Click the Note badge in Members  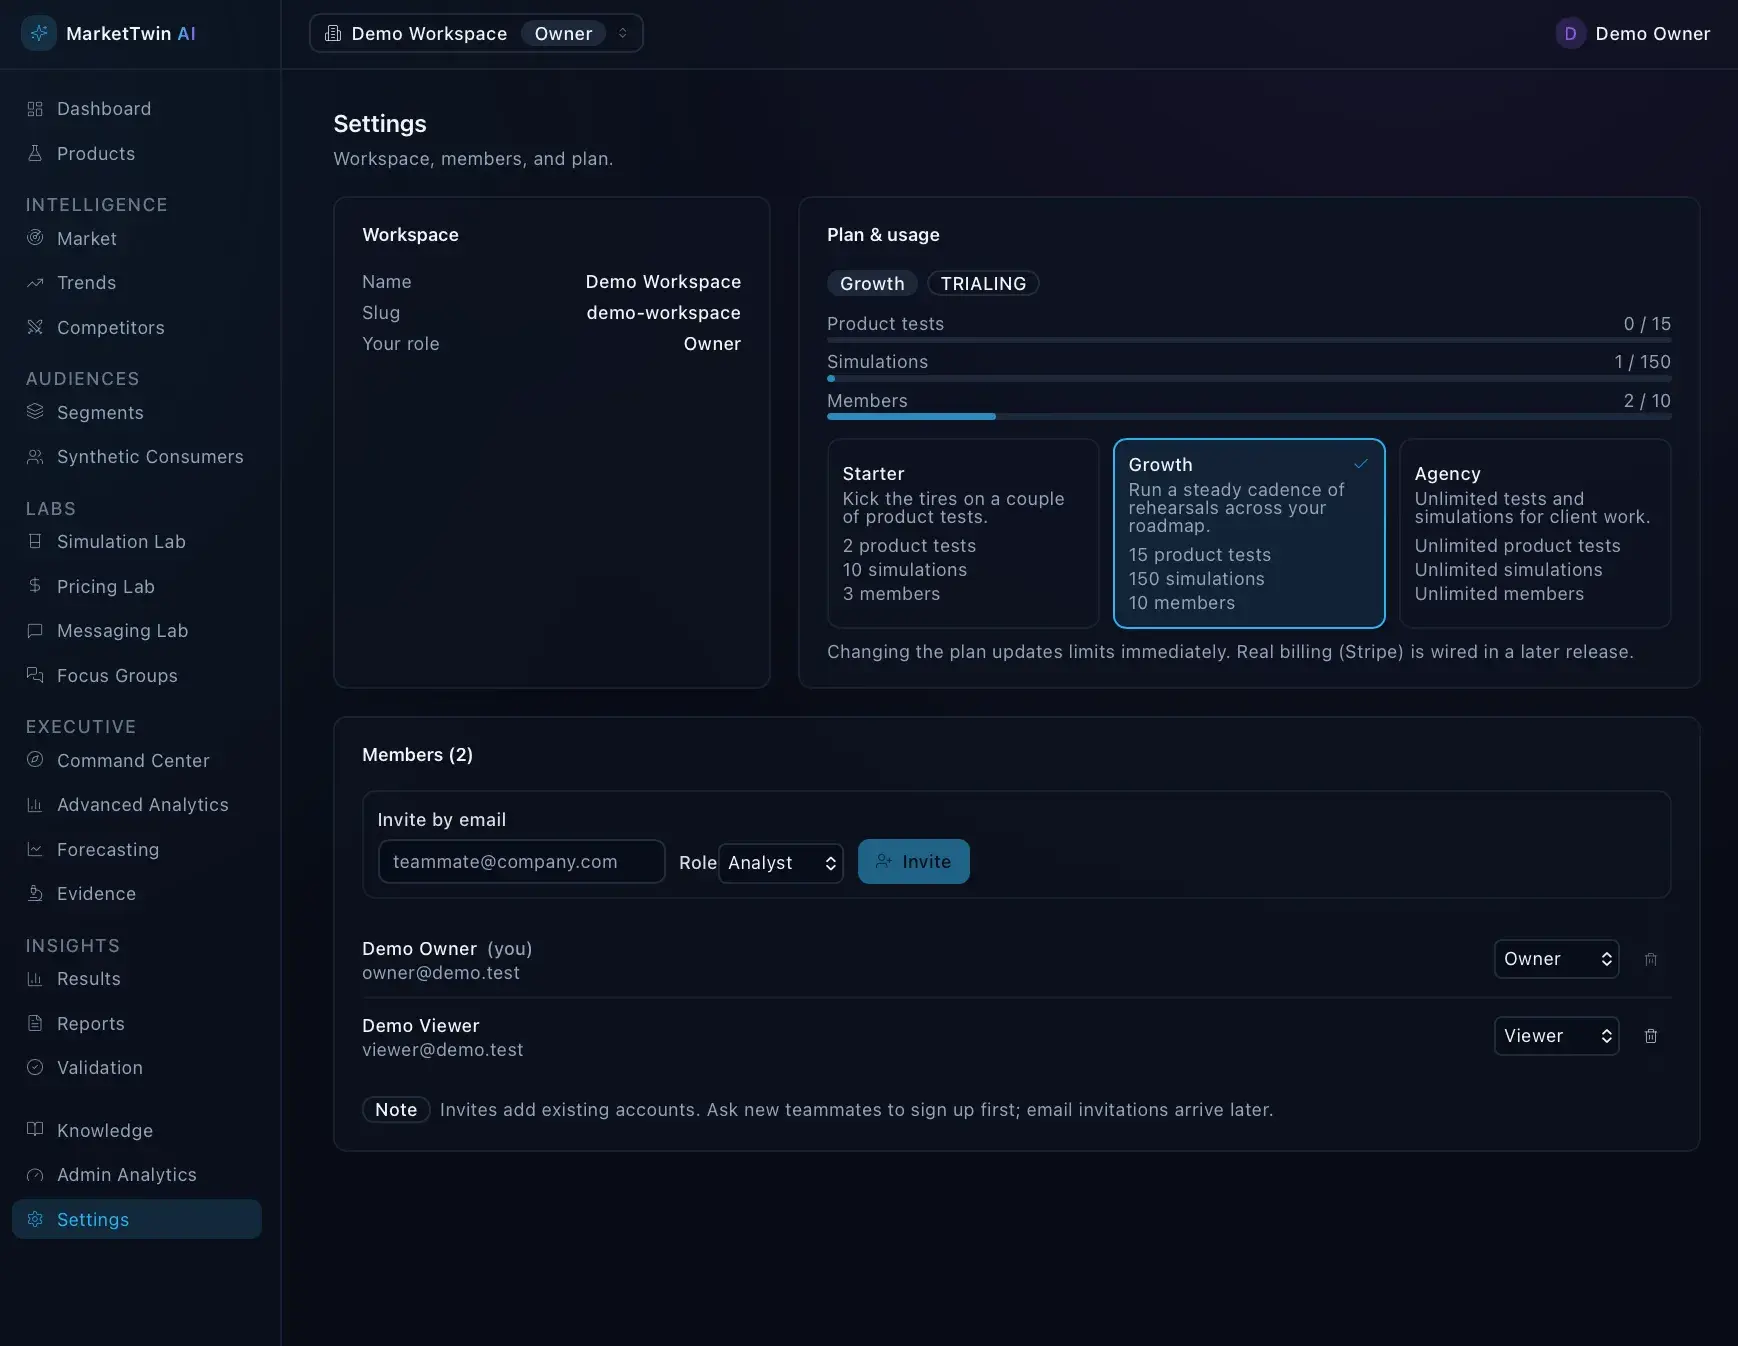tap(396, 1109)
